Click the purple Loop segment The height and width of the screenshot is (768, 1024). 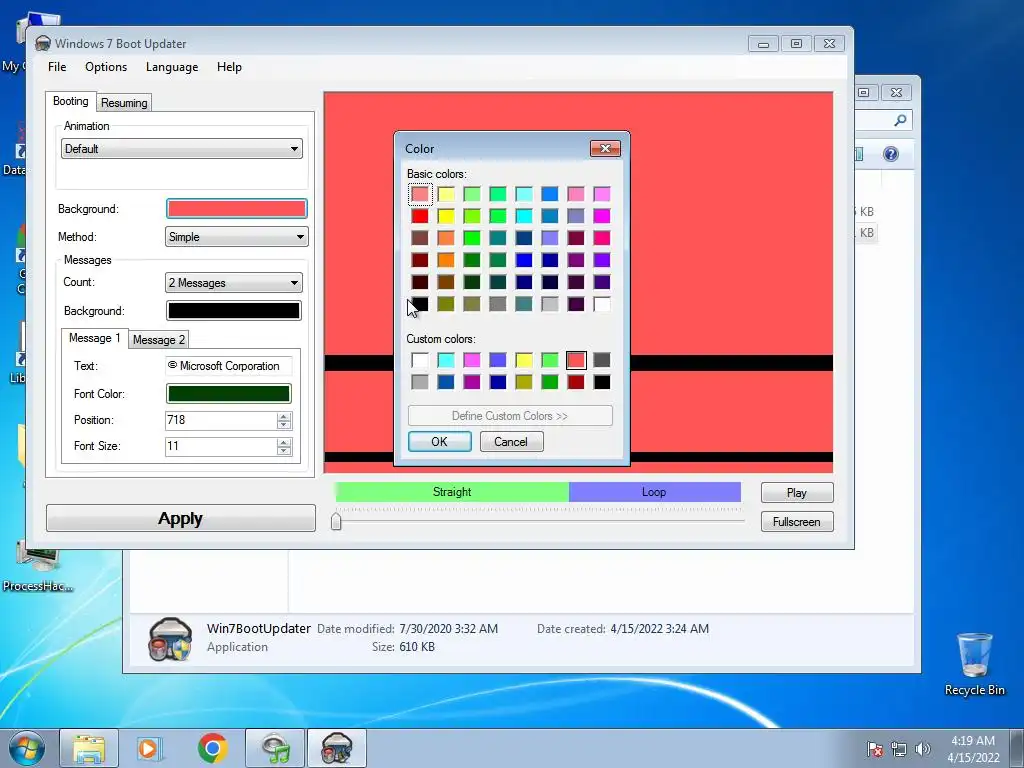point(654,492)
